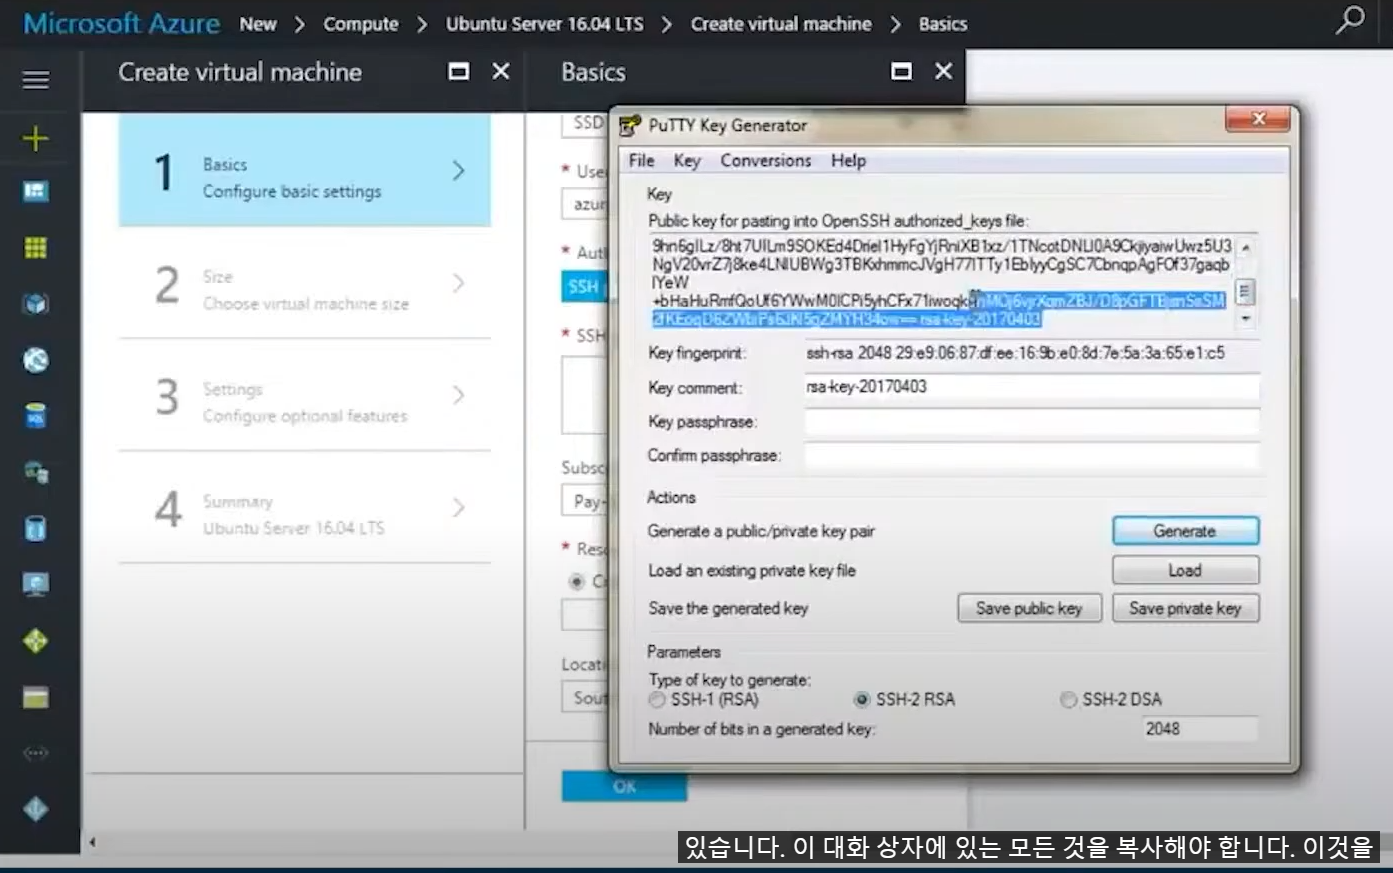This screenshot has height=873, width=1393.
Task: Click left arrow of Azure horizontal scrollbar
Action: [92, 842]
